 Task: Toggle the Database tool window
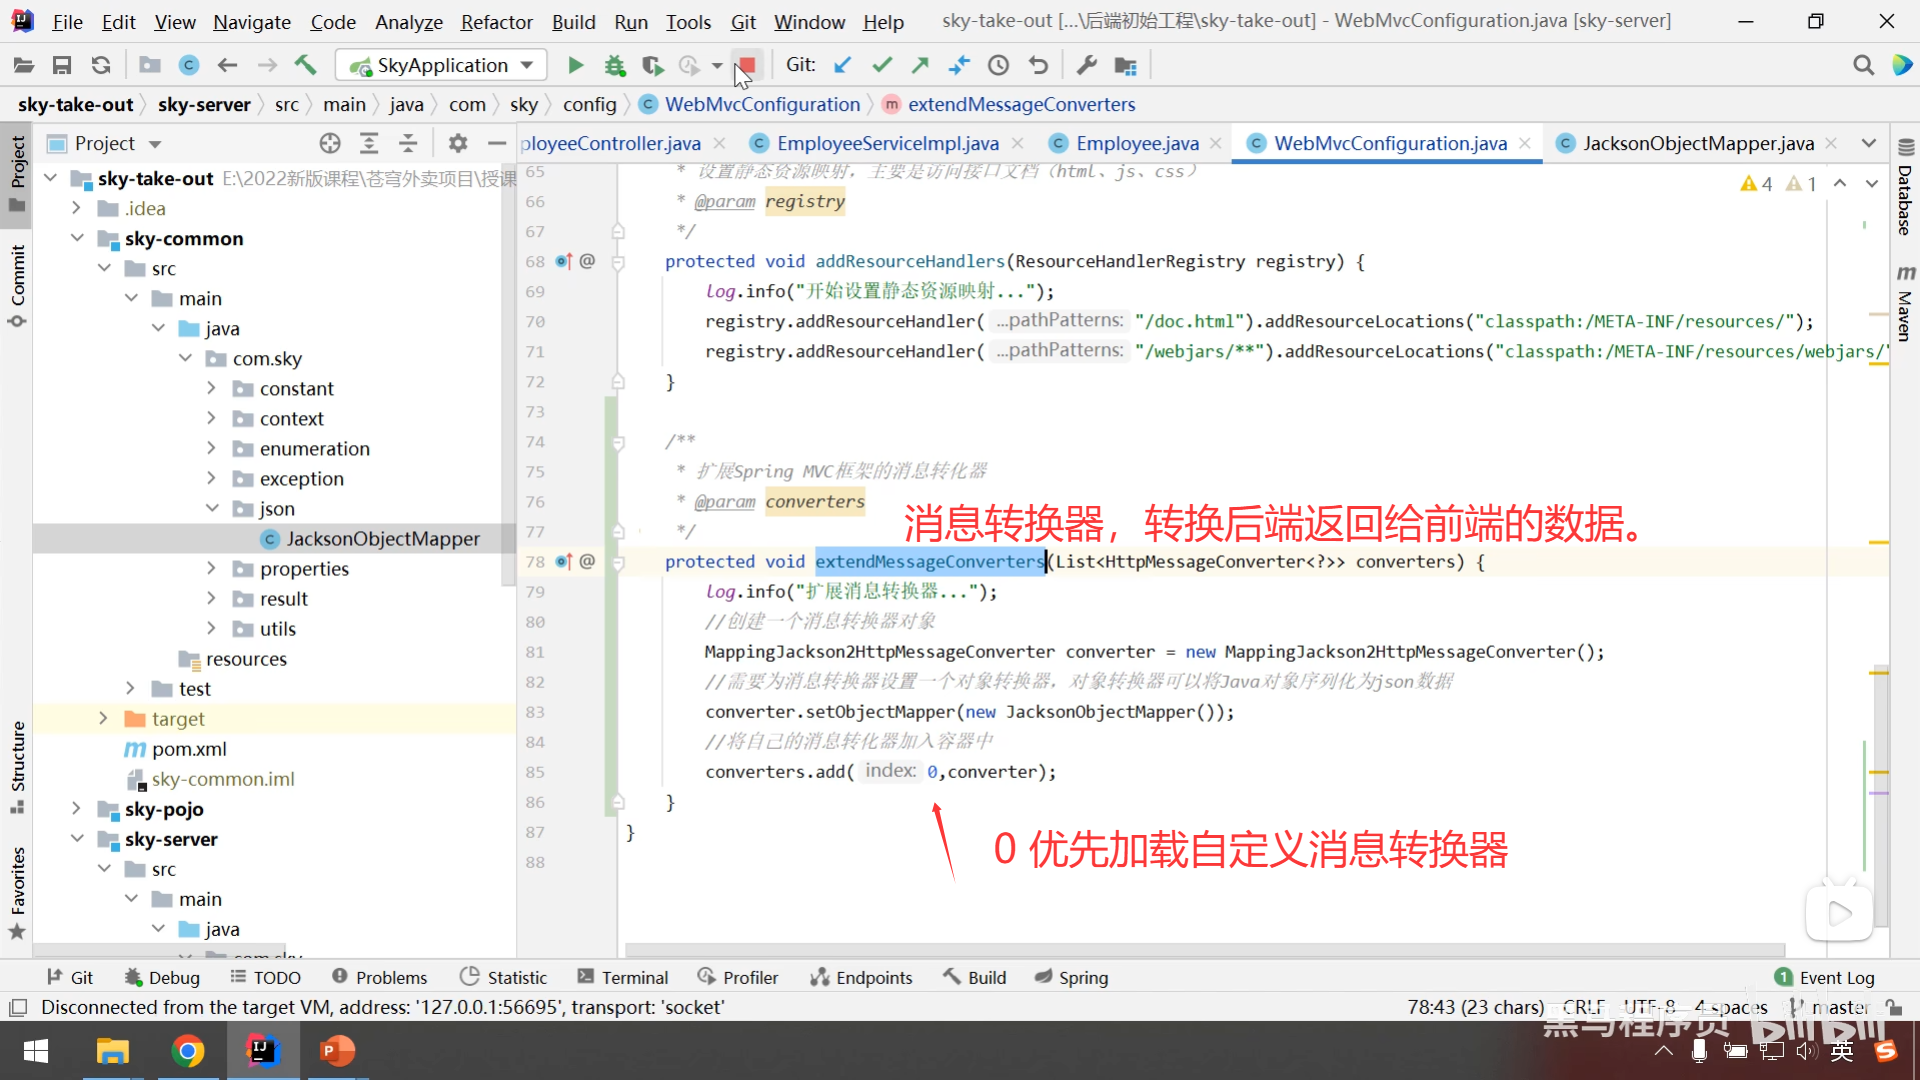(x=1905, y=190)
